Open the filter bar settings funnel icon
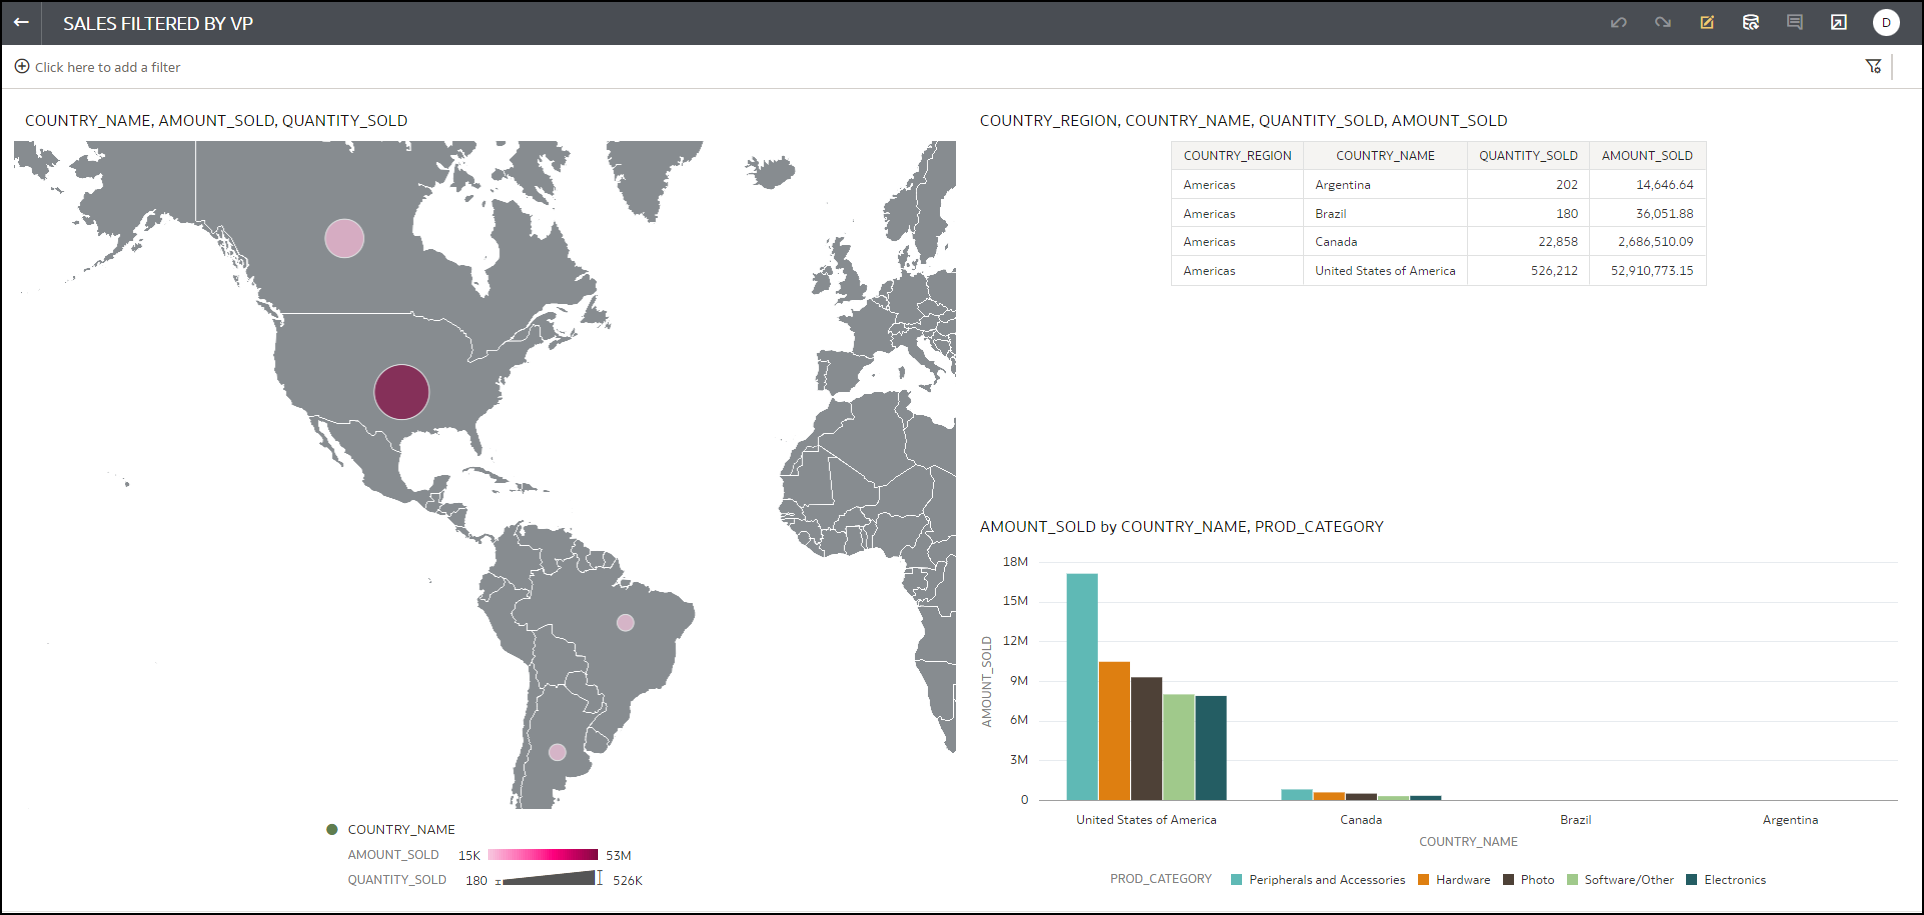The width and height of the screenshot is (1924, 915). click(1873, 66)
